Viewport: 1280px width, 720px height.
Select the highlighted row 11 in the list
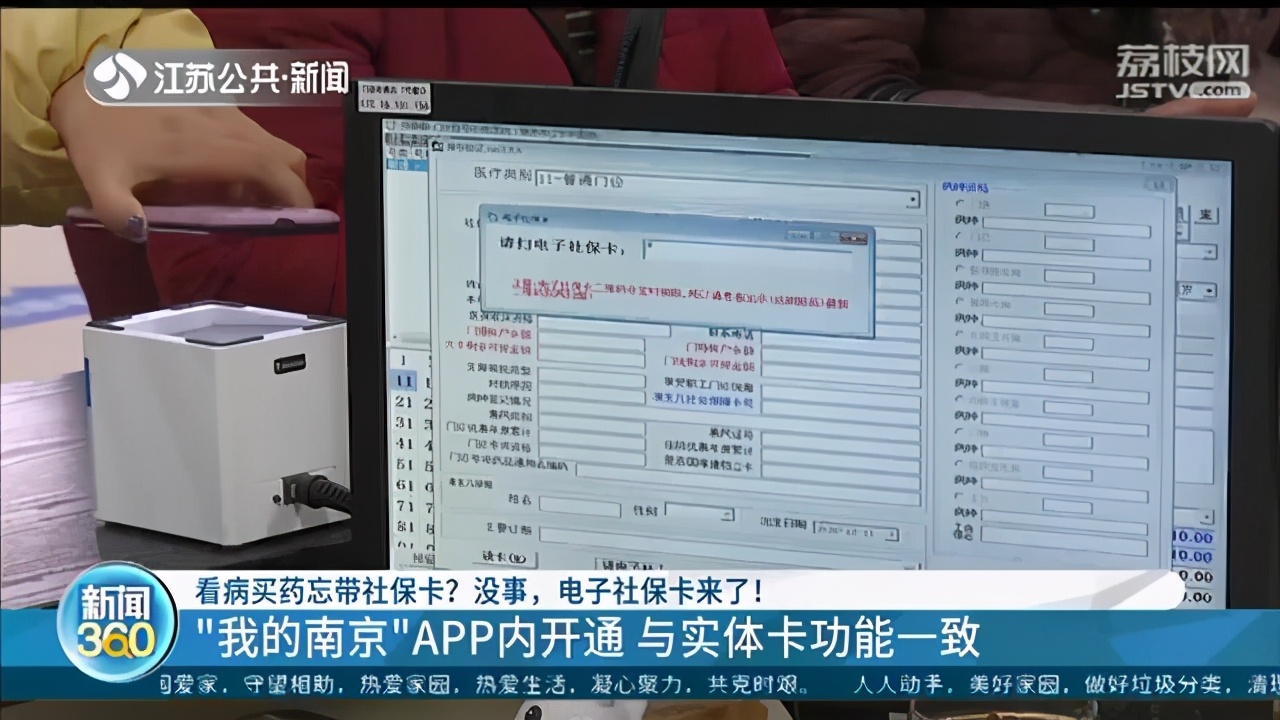(404, 380)
